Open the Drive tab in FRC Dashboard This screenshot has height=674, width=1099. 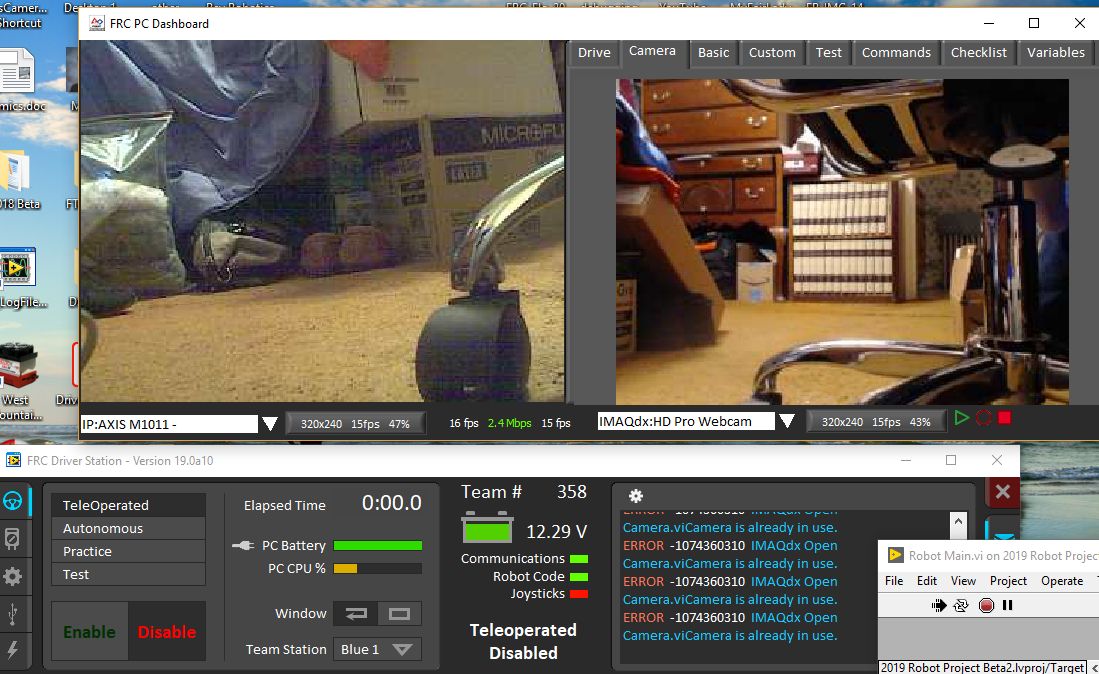point(594,53)
